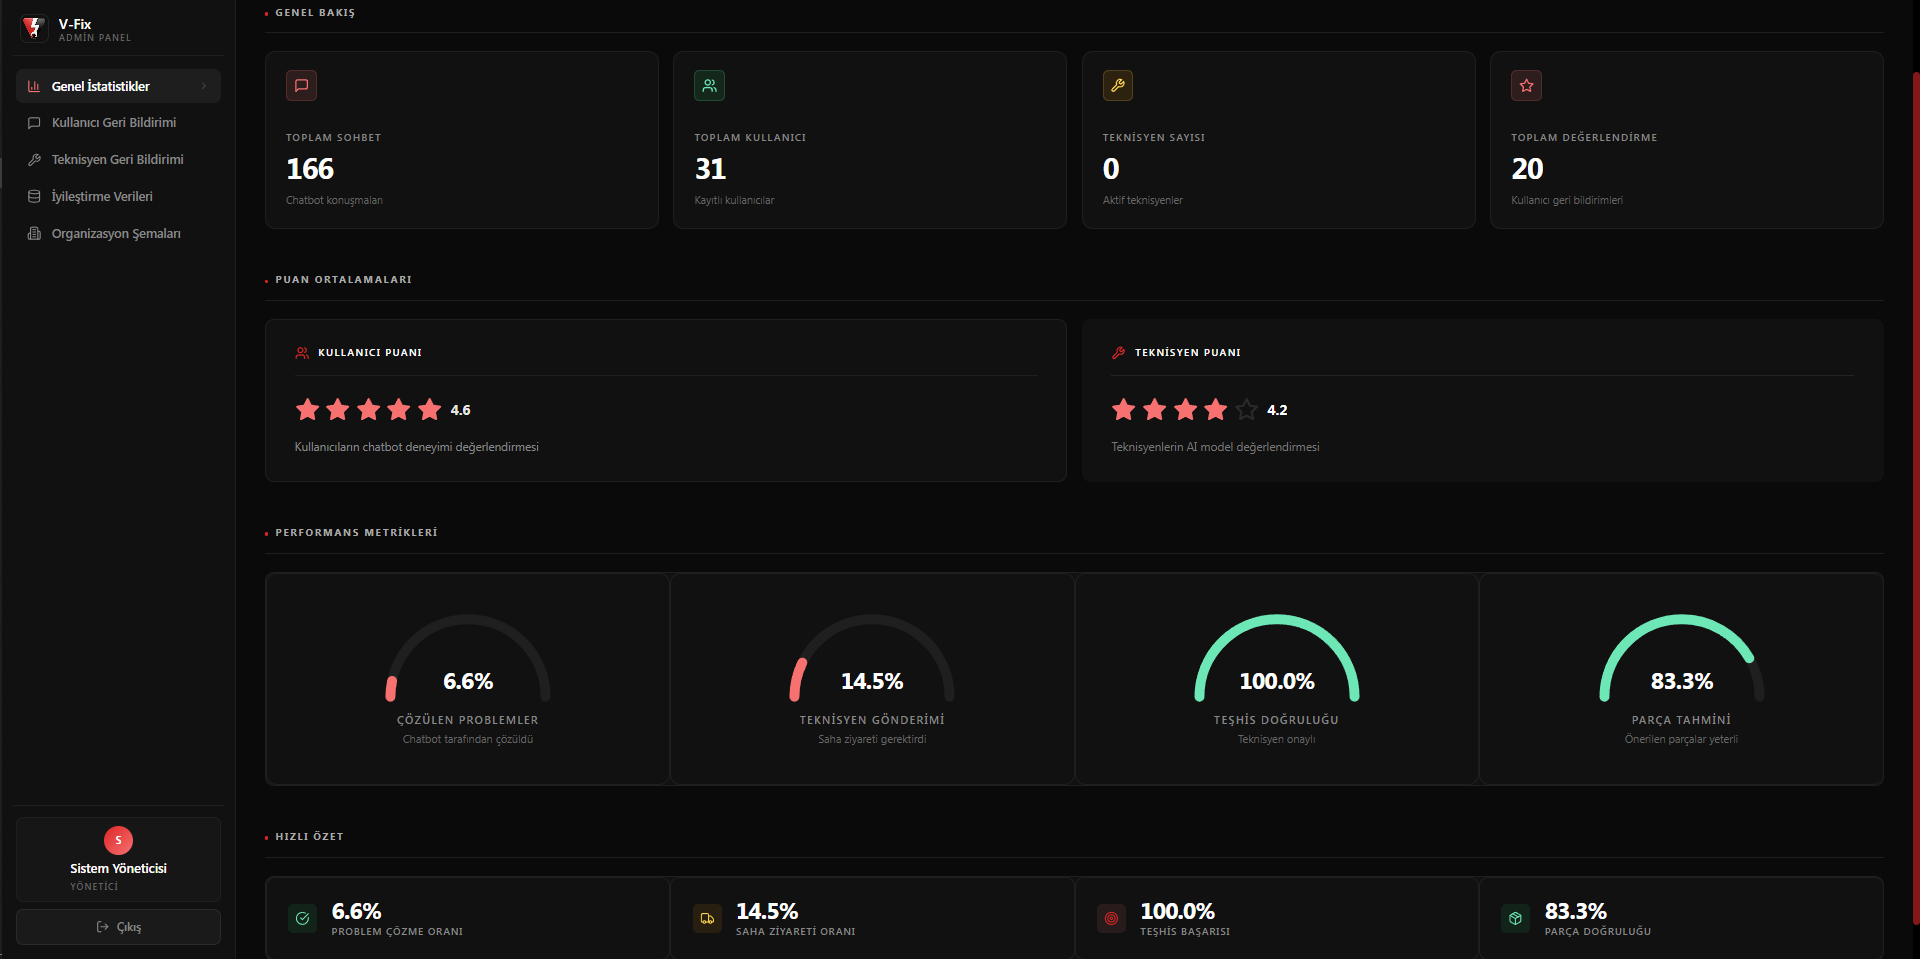Click the Saha Ziyareti Oranı label
Screen dimensions: 1920x959
click(796, 932)
